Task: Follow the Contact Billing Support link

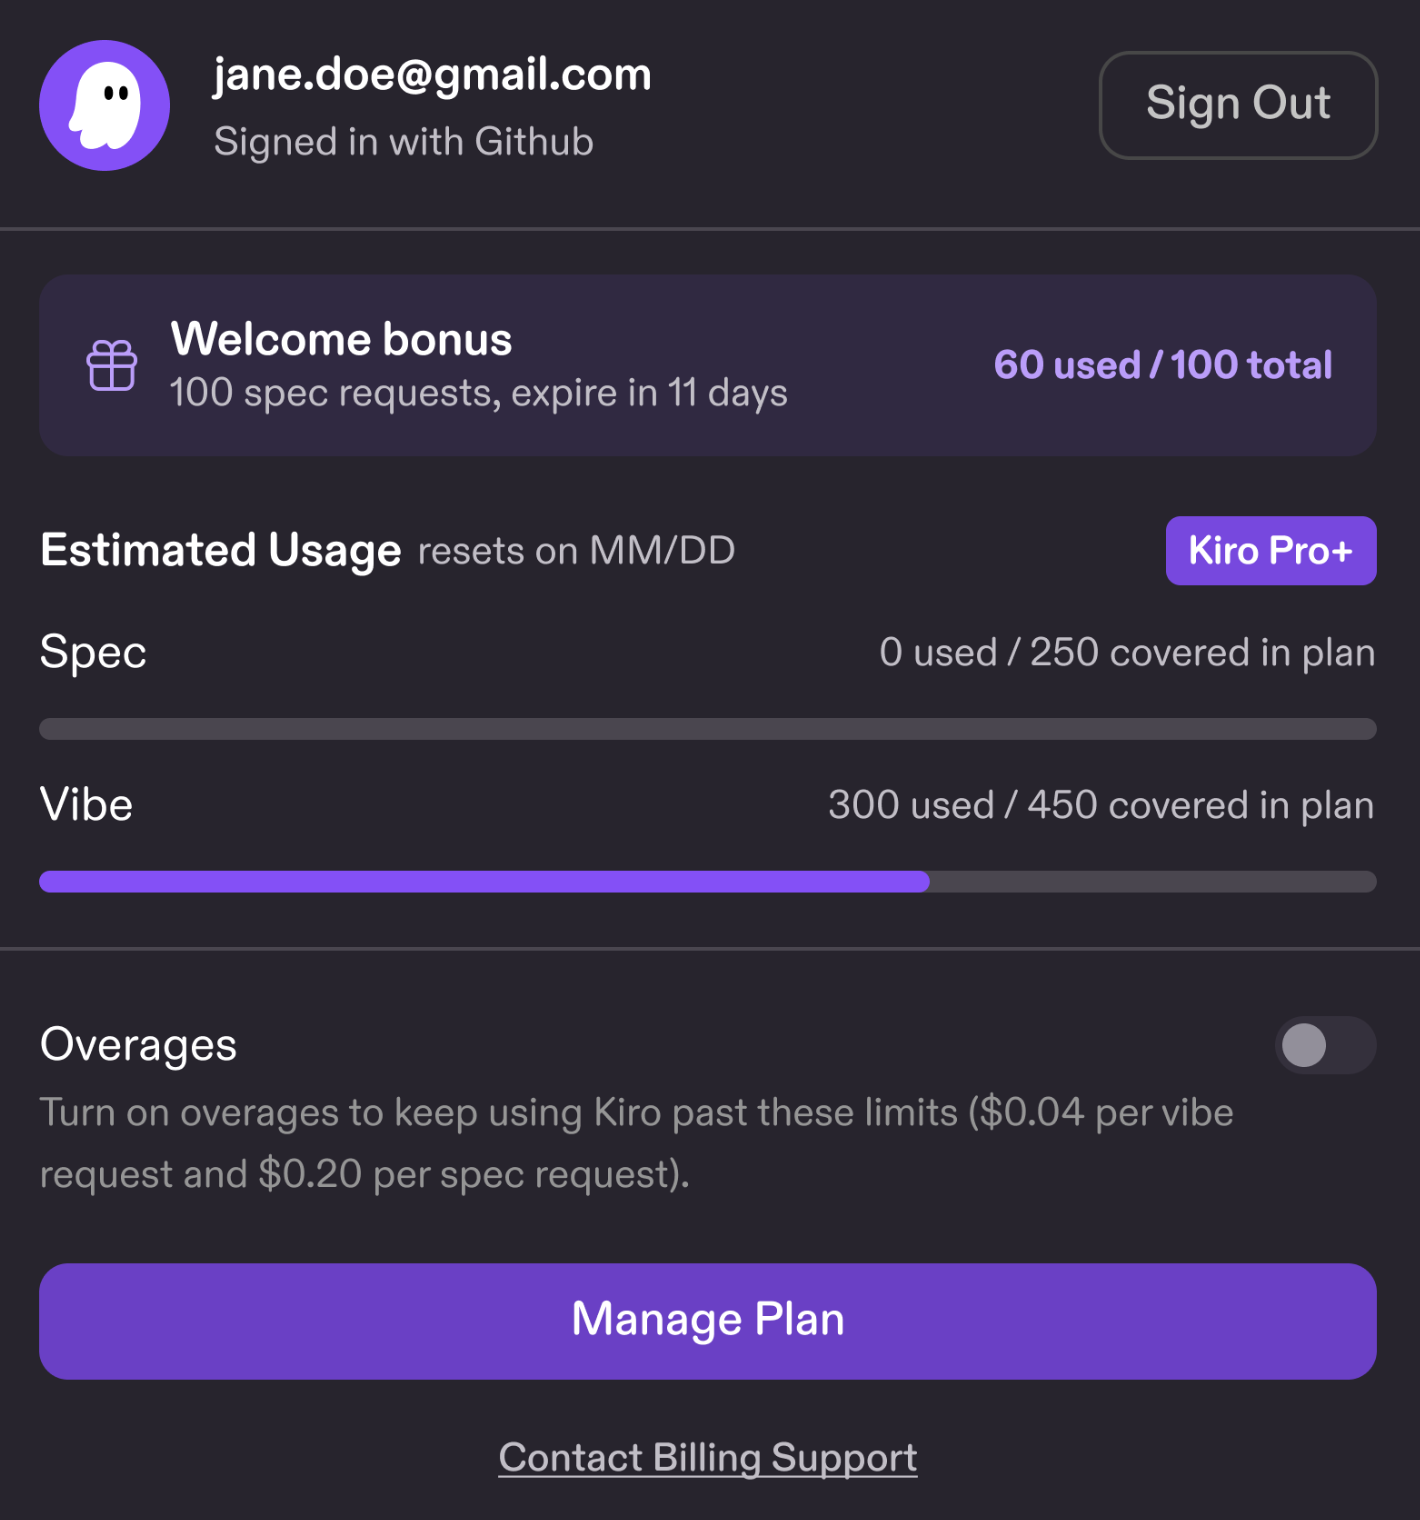Action: click(708, 1457)
